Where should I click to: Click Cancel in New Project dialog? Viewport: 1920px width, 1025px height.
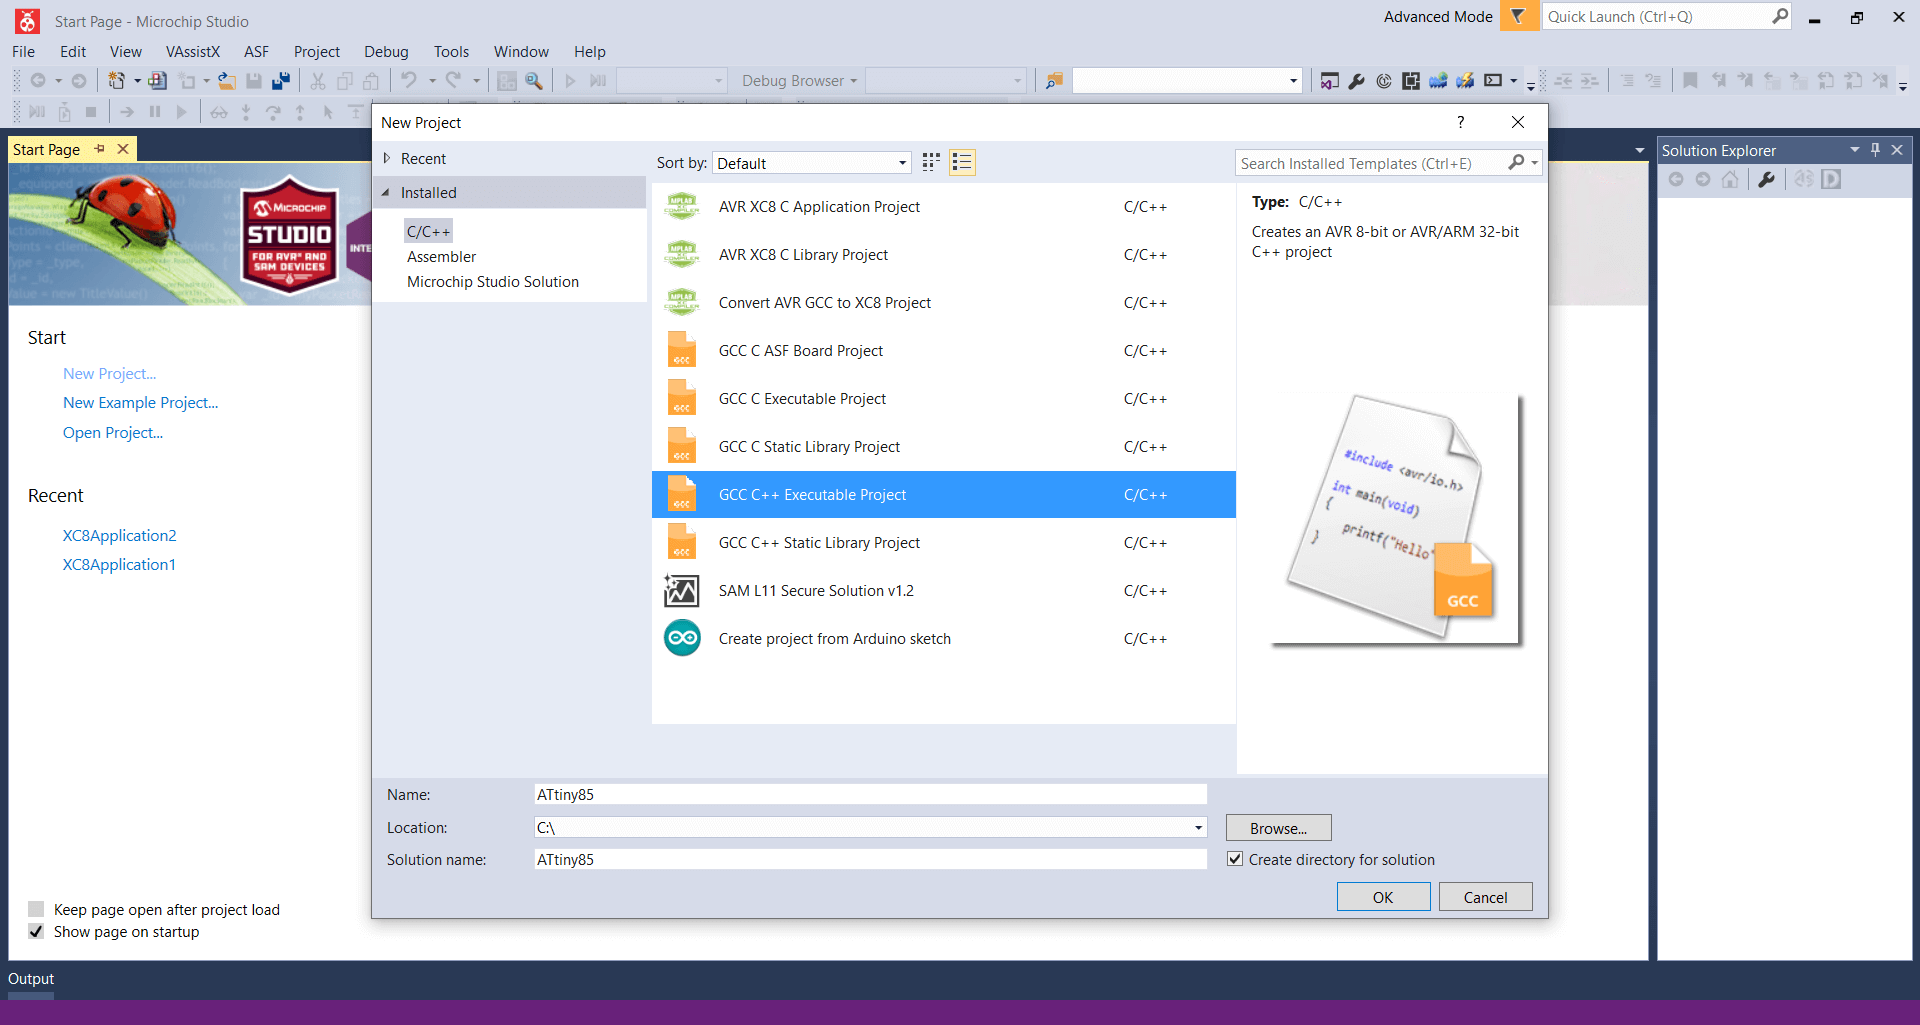(x=1485, y=897)
